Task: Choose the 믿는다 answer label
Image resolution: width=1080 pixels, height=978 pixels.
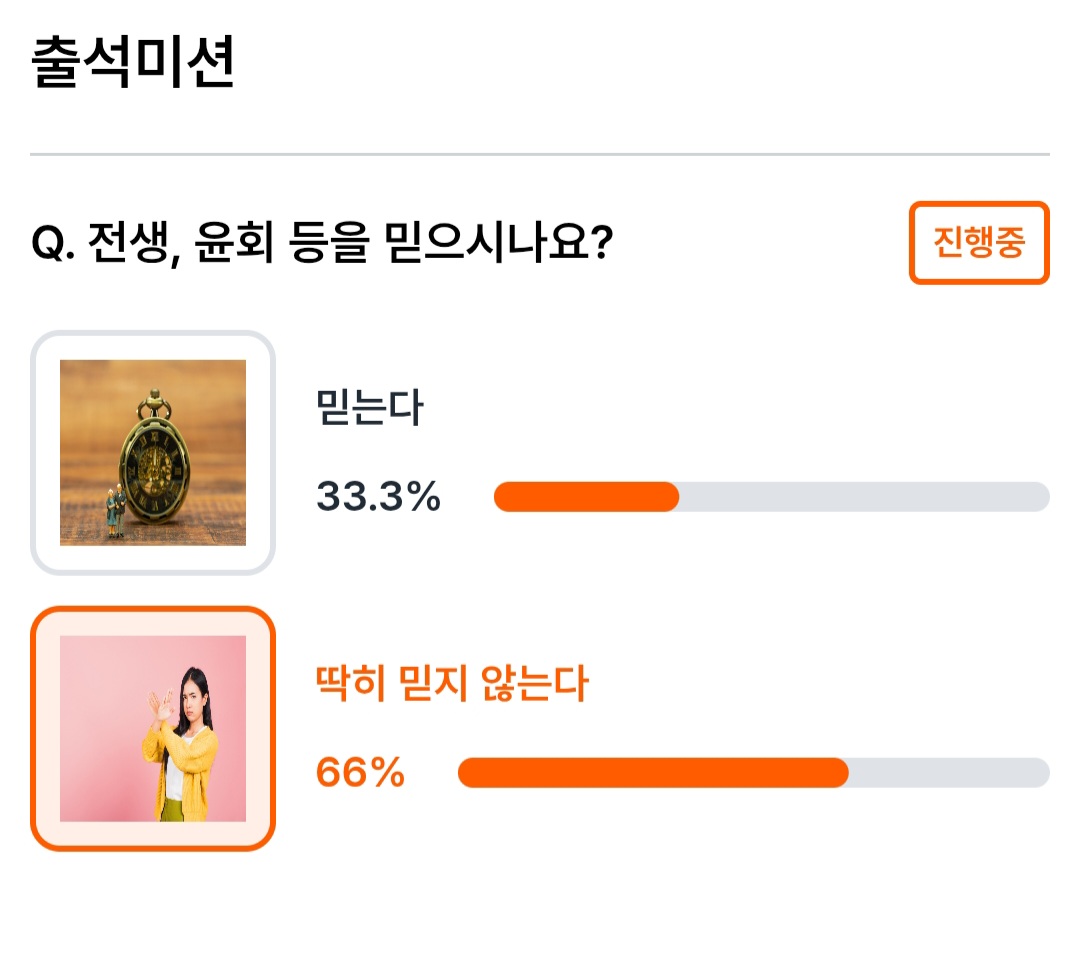Action: click(x=369, y=407)
